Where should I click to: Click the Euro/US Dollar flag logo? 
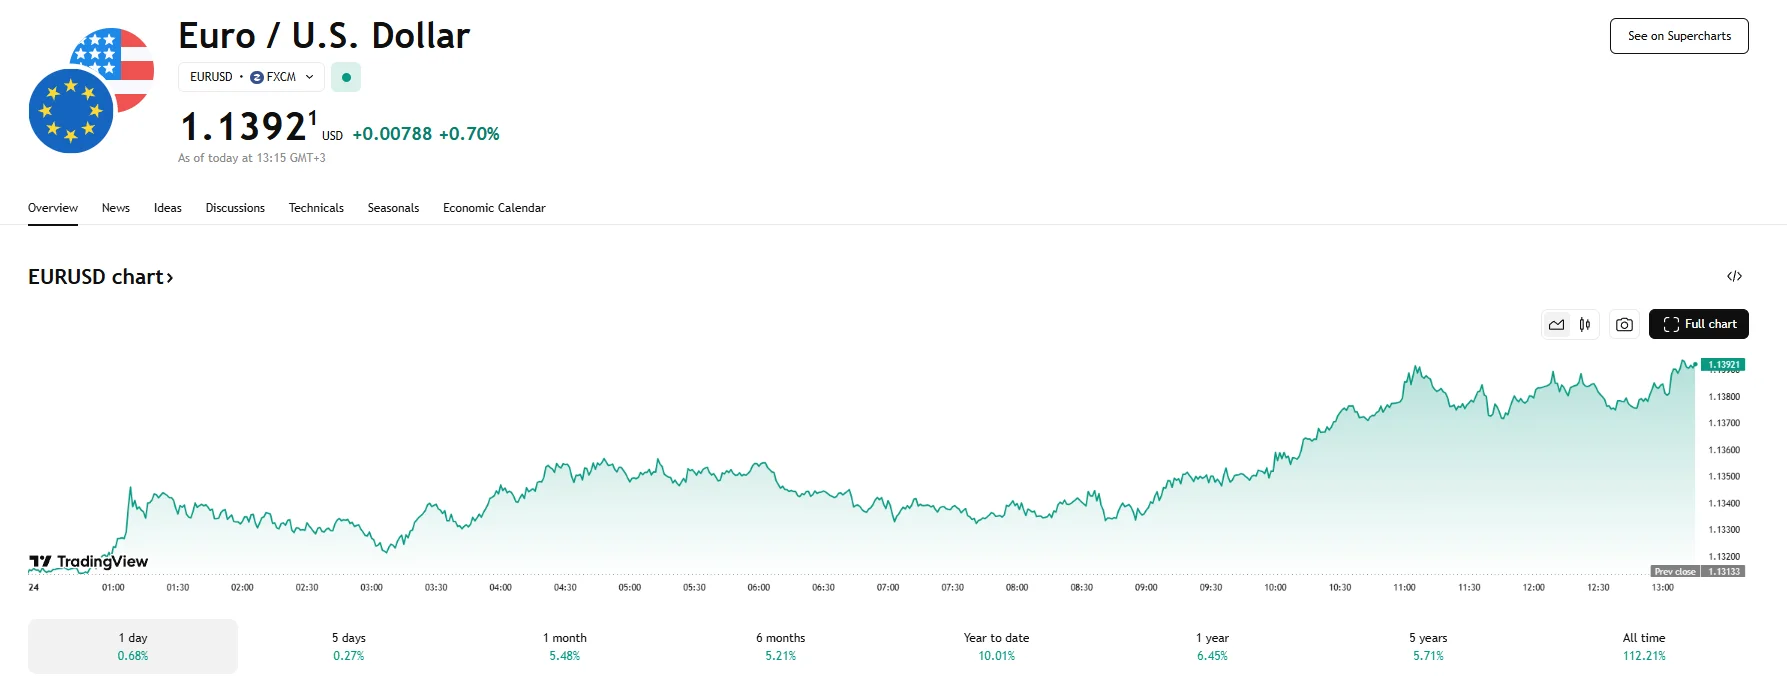(x=90, y=91)
